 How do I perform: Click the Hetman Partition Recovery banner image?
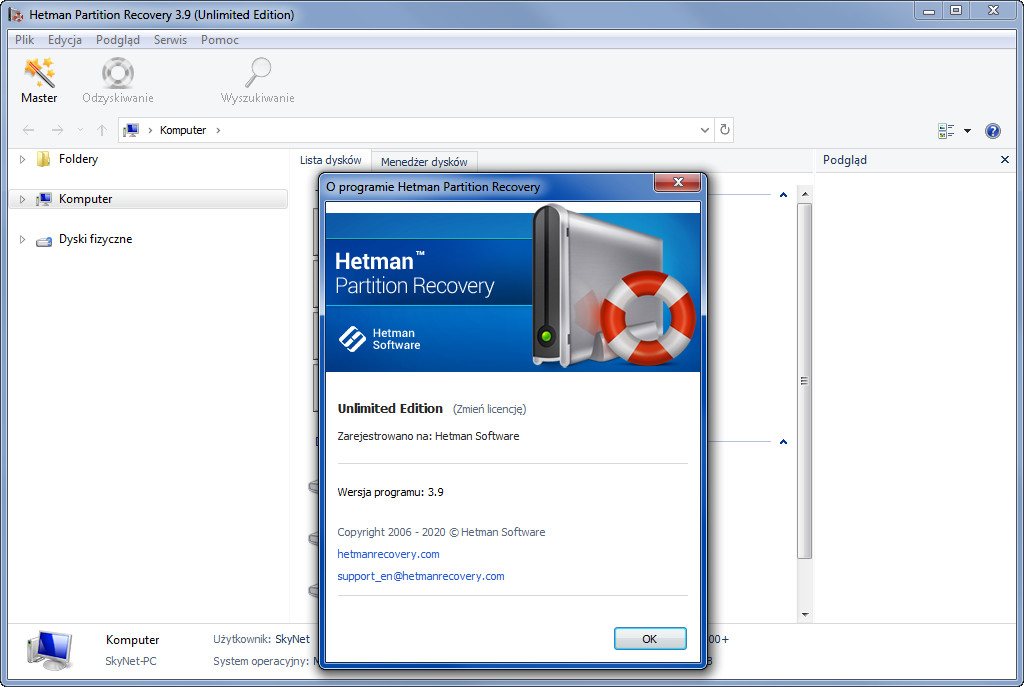coord(513,287)
